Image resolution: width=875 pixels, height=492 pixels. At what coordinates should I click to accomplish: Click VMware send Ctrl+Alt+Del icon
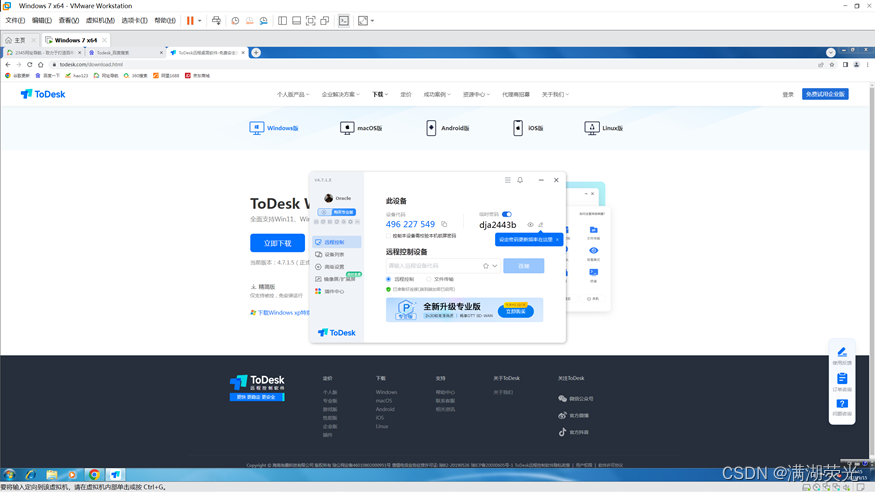[217, 21]
